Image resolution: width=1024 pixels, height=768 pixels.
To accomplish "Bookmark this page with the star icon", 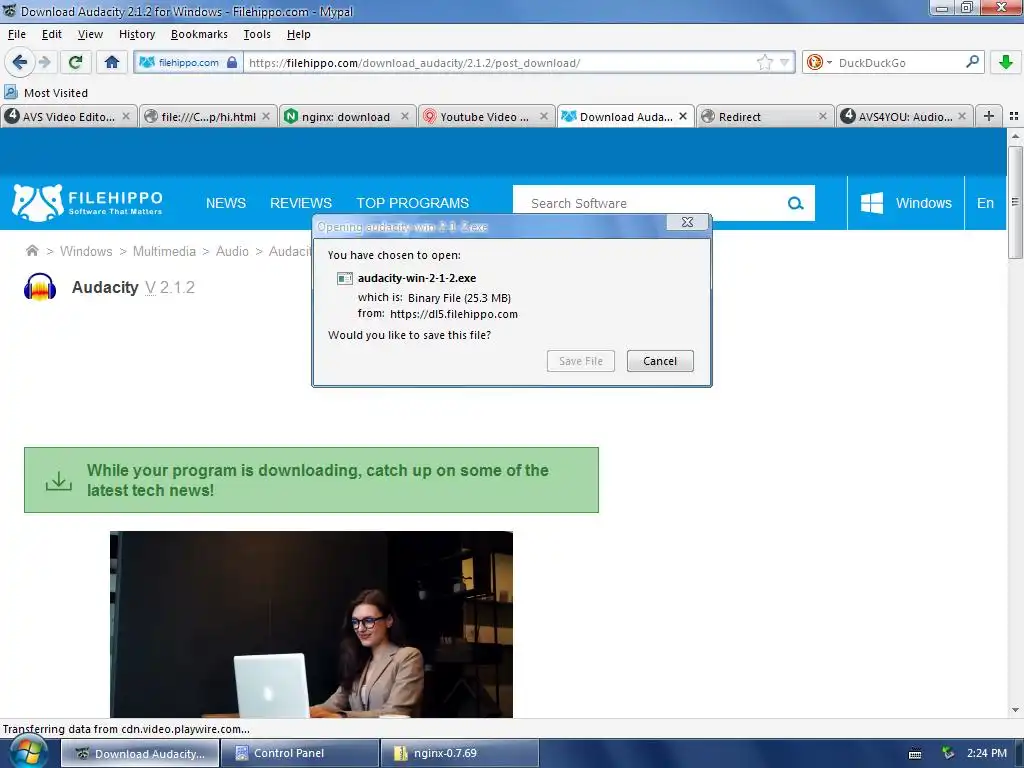I will [x=765, y=62].
